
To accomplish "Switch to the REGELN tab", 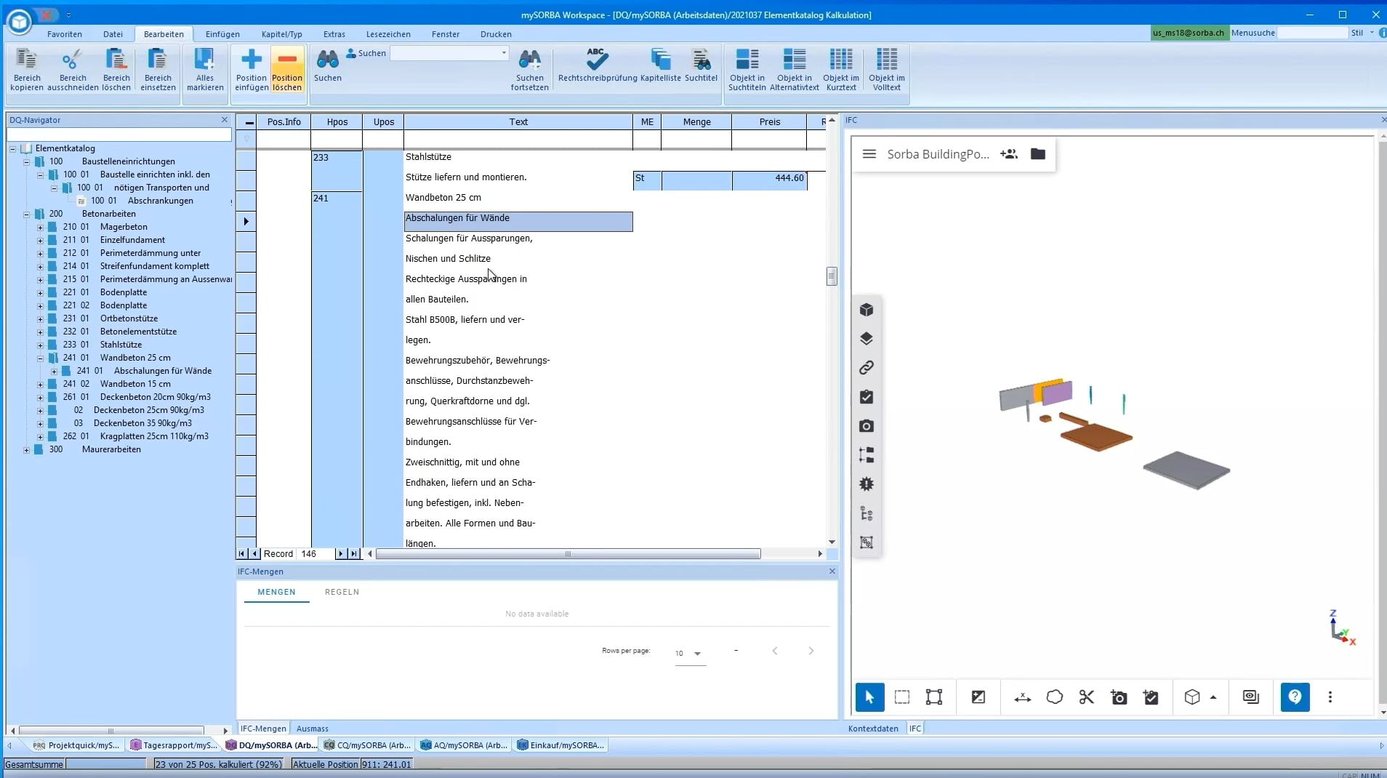I will tap(342, 592).
